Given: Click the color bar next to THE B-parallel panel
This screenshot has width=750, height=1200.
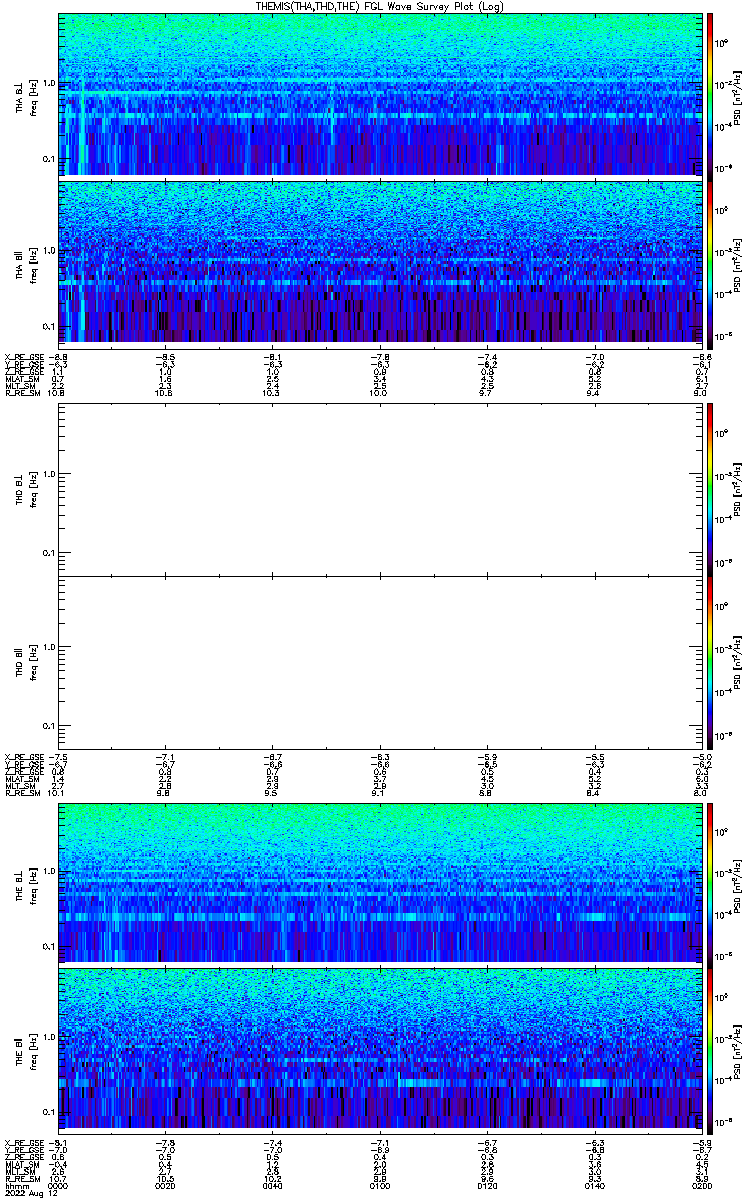Looking at the screenshot, I should click(709, 1048).
